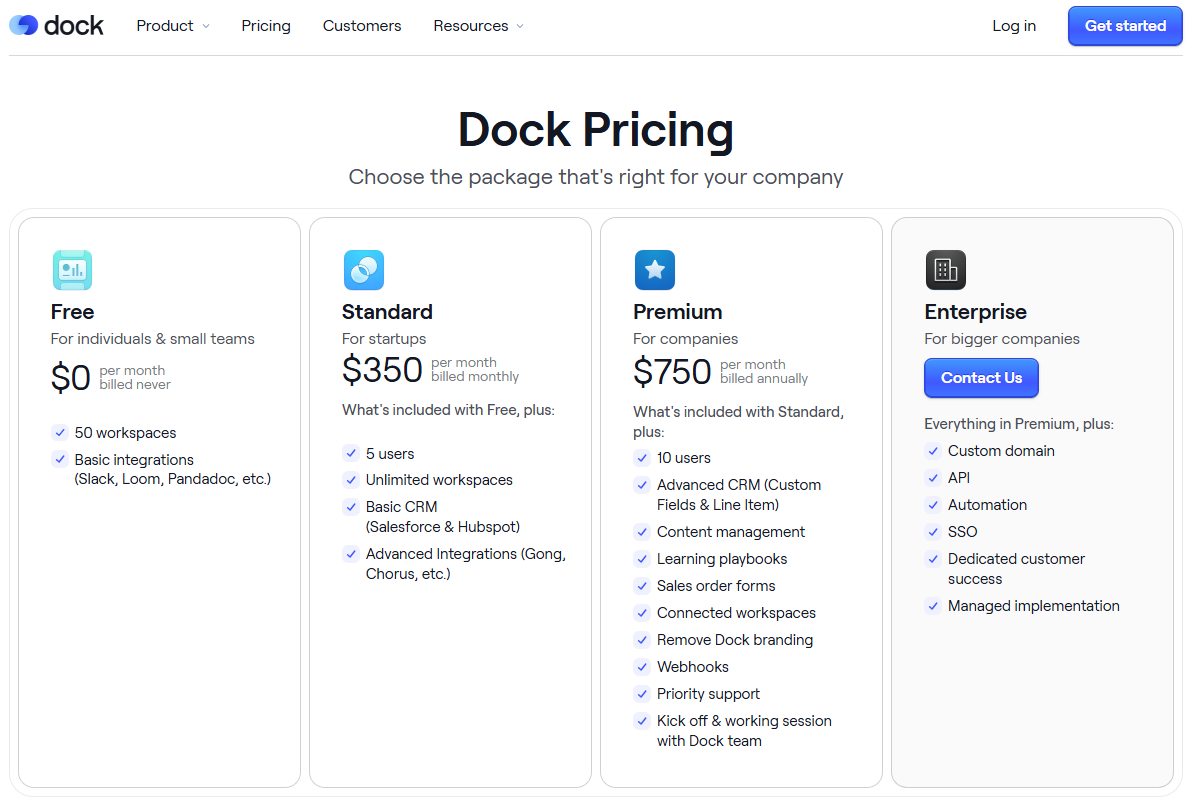Click the checkmark icon beside Webhooks
The height and width of the screenshot is (800, 1192).
click(642, 667)
